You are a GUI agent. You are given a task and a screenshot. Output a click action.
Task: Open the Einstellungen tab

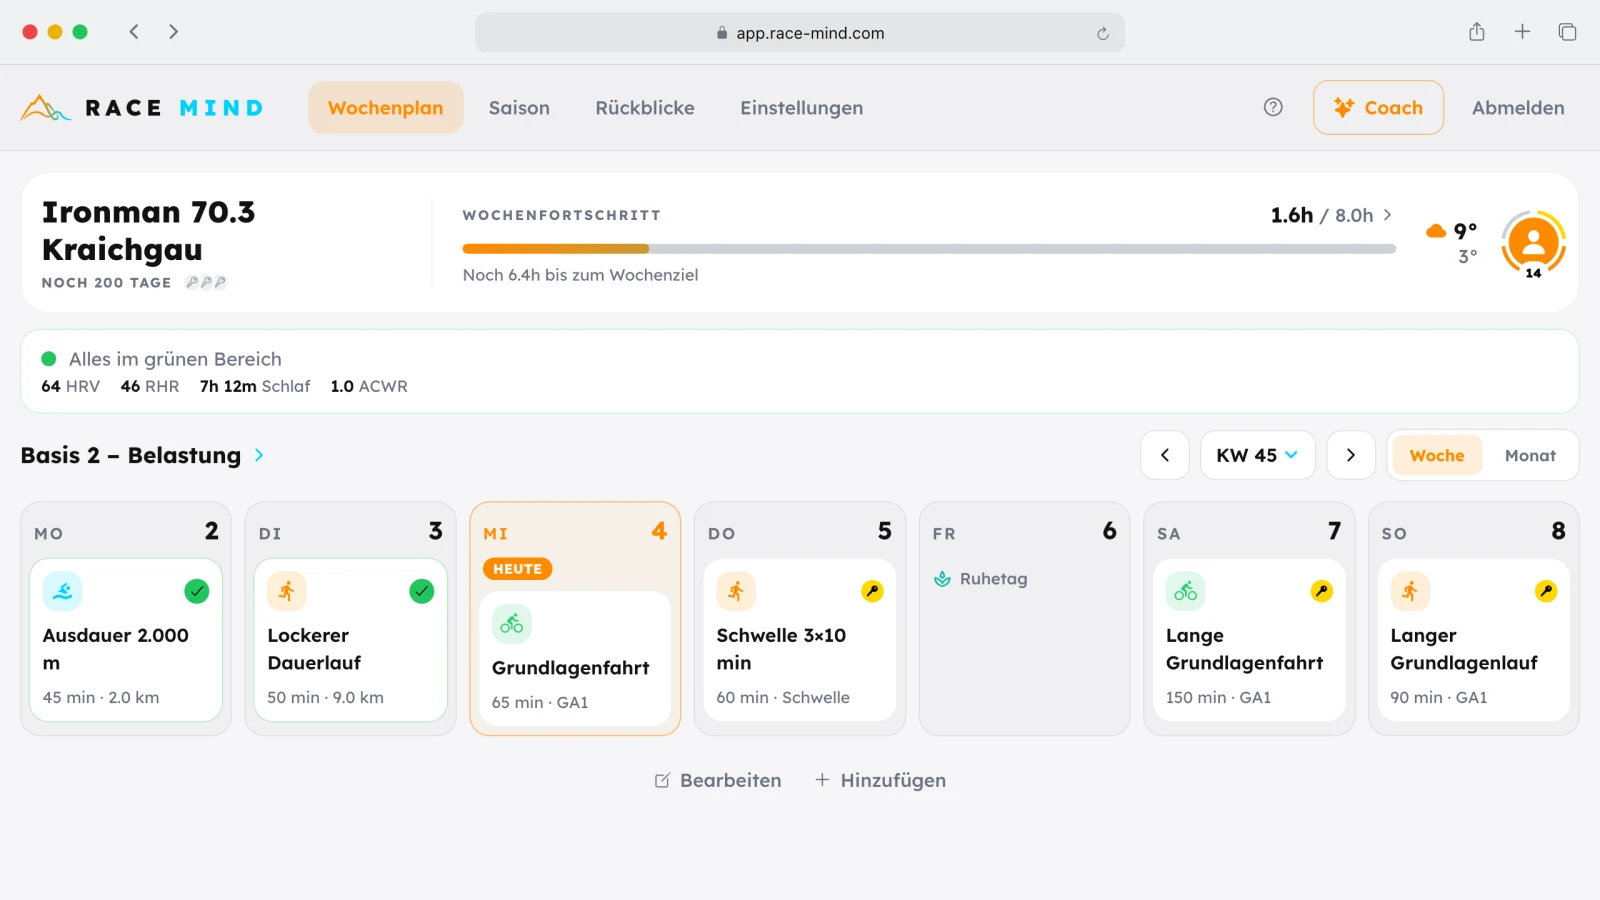(x=801, y=107)
